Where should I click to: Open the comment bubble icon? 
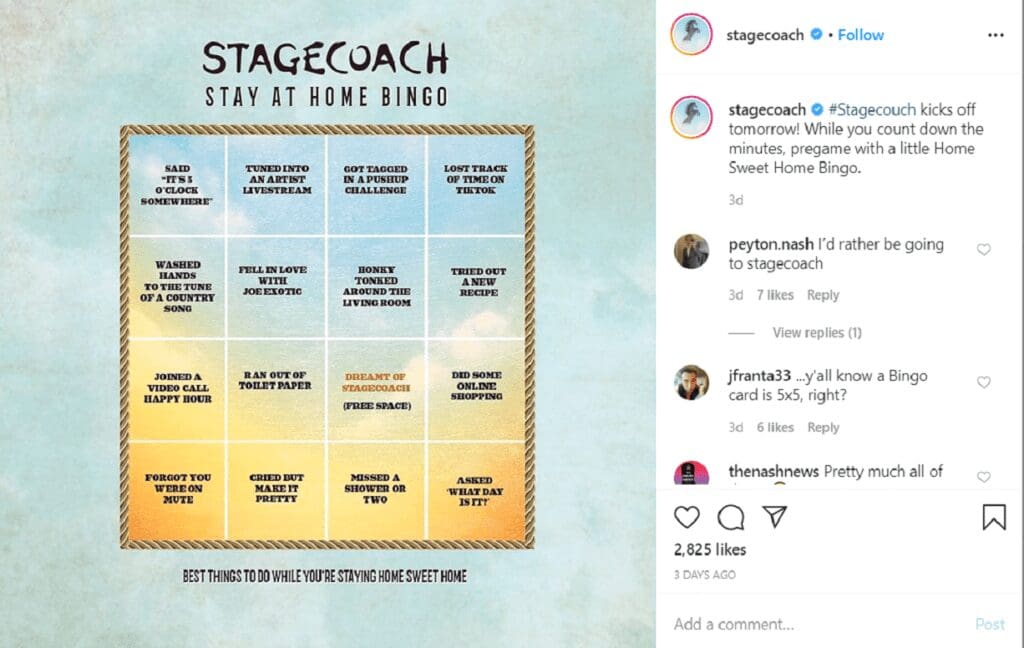(x=731, y=517)
